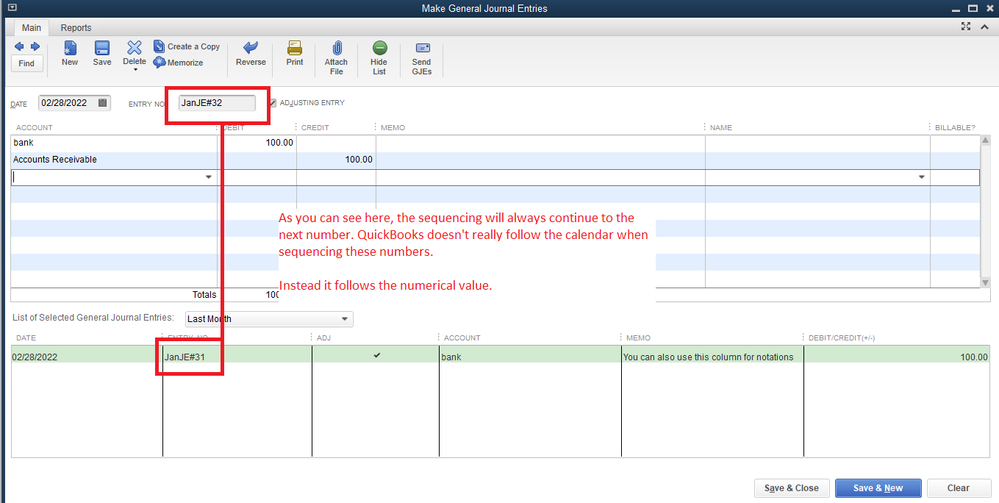Image resolution: width=999 pixels, height=503 pixels.
Task: Open the Delete dropdown arrow
Action: tap(134, 69)
